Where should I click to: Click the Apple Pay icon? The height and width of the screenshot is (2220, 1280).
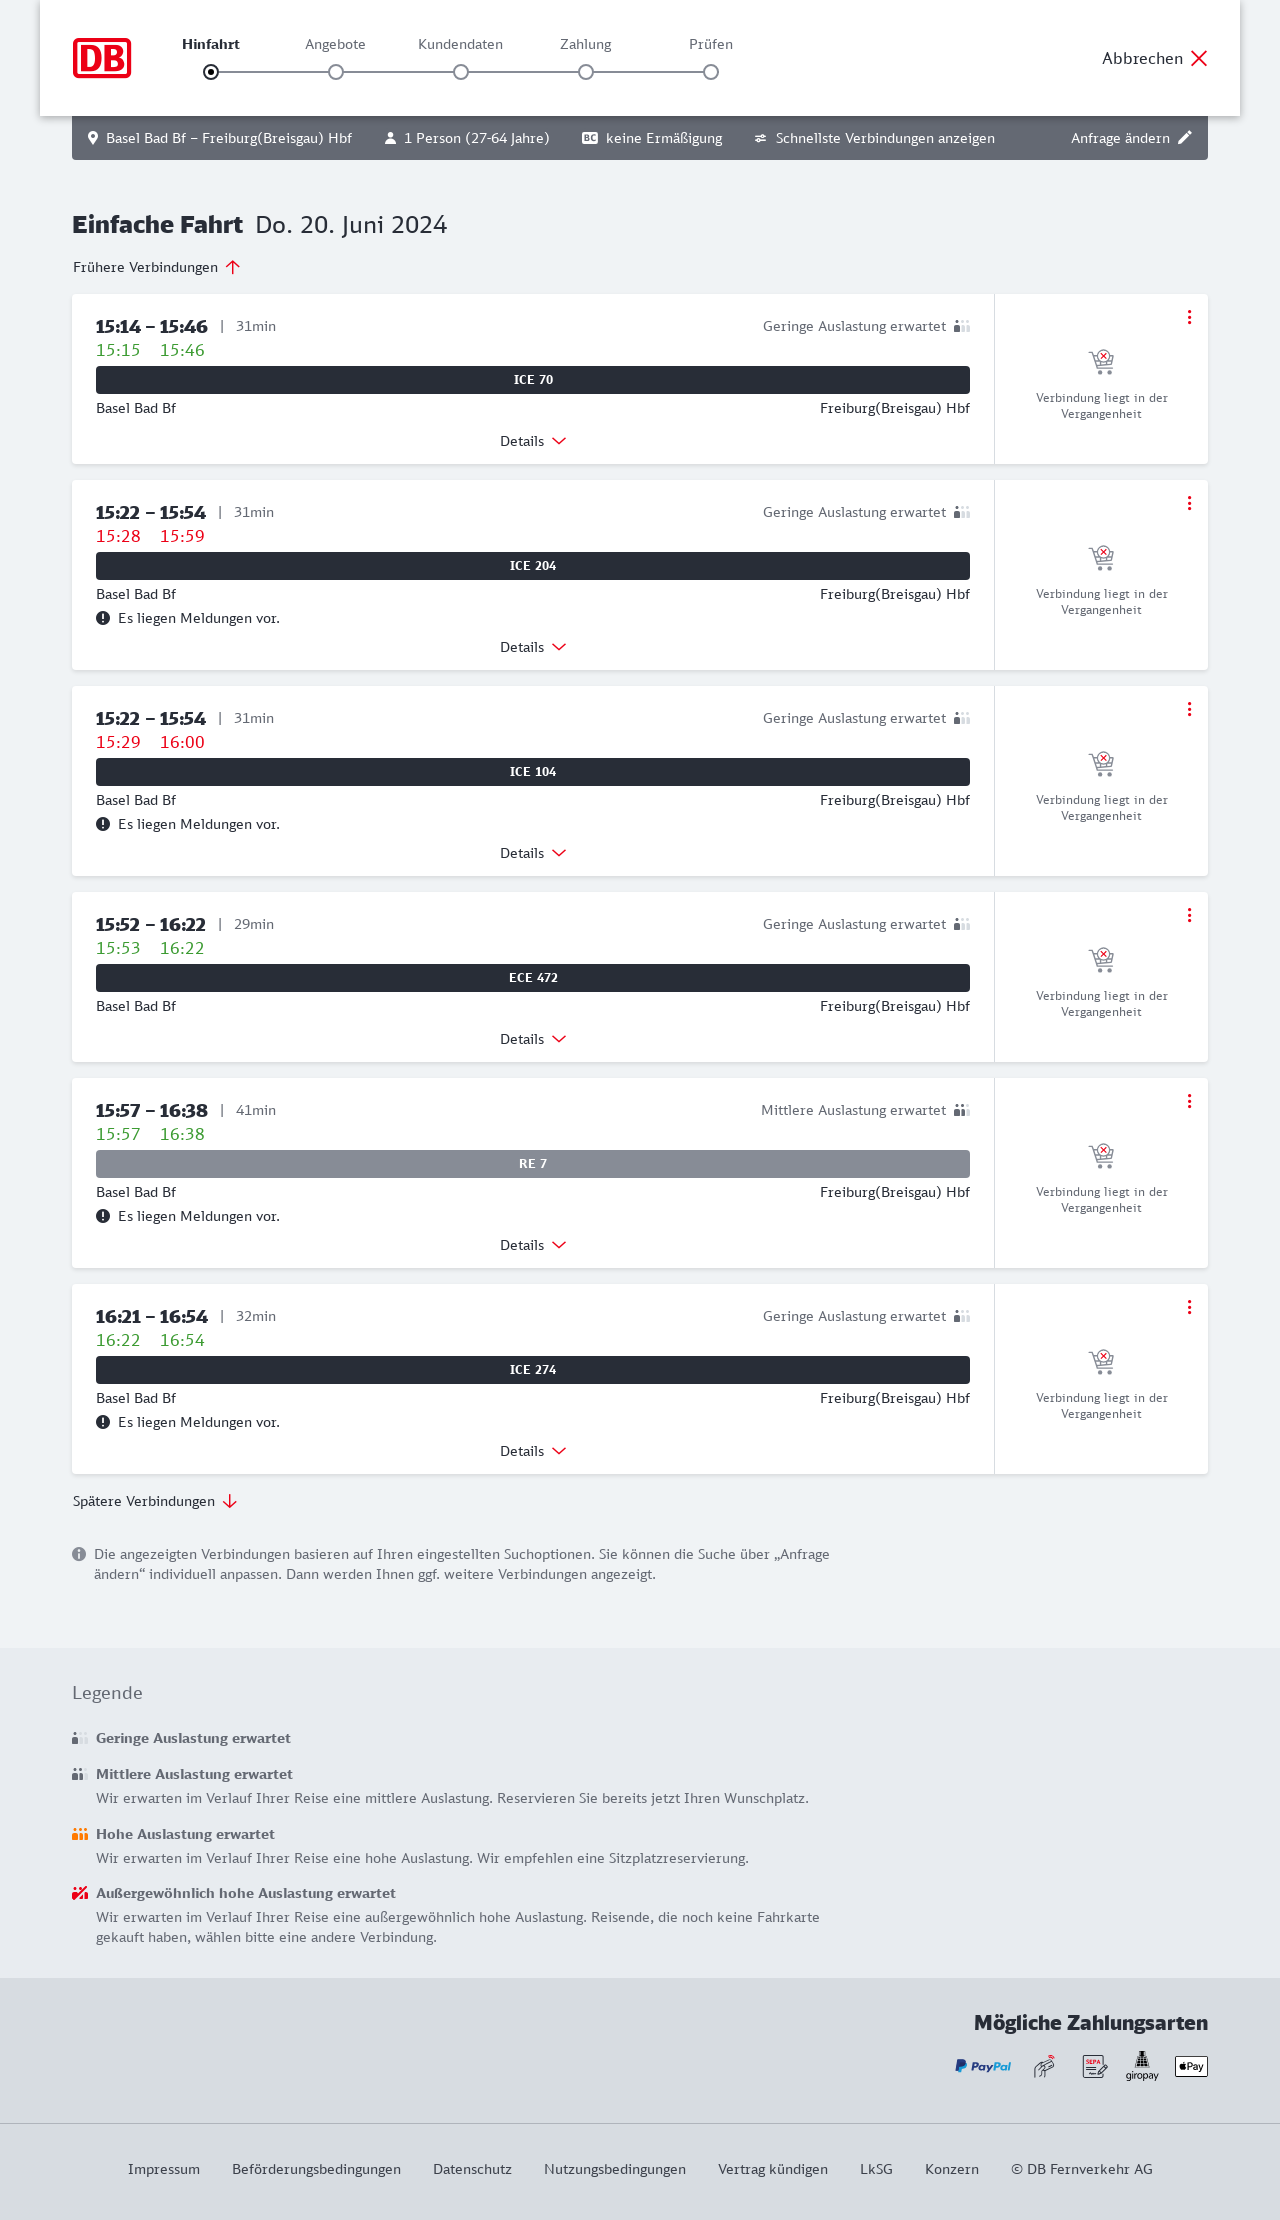point(1191,2066)
